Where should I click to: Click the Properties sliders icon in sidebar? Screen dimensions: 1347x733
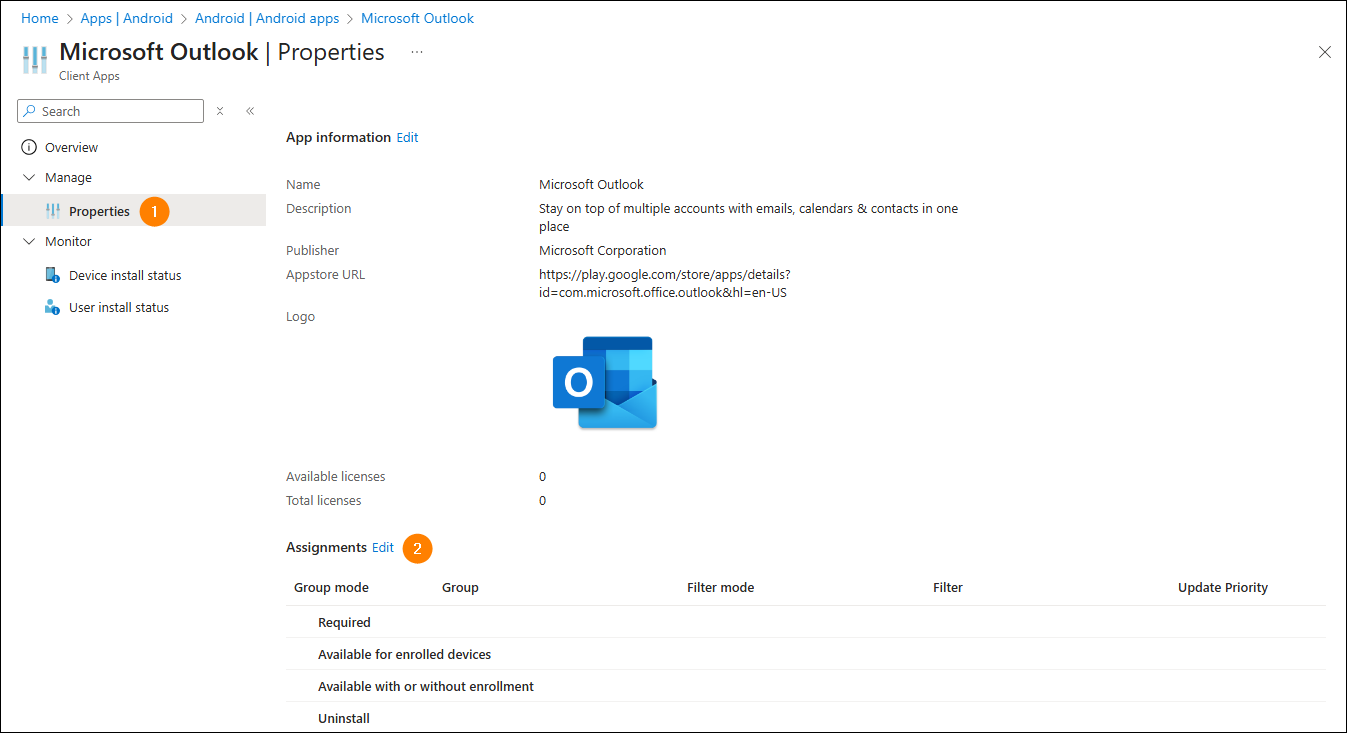[53, 211]
